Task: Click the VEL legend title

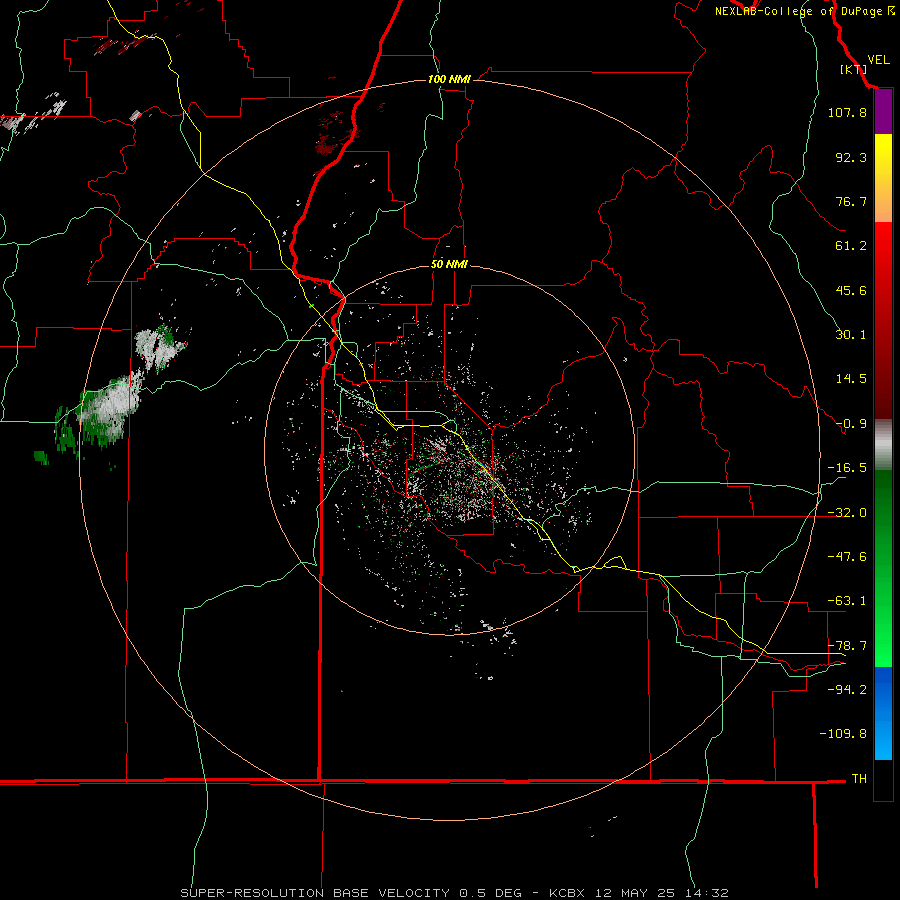Action: tap(878, 60)
